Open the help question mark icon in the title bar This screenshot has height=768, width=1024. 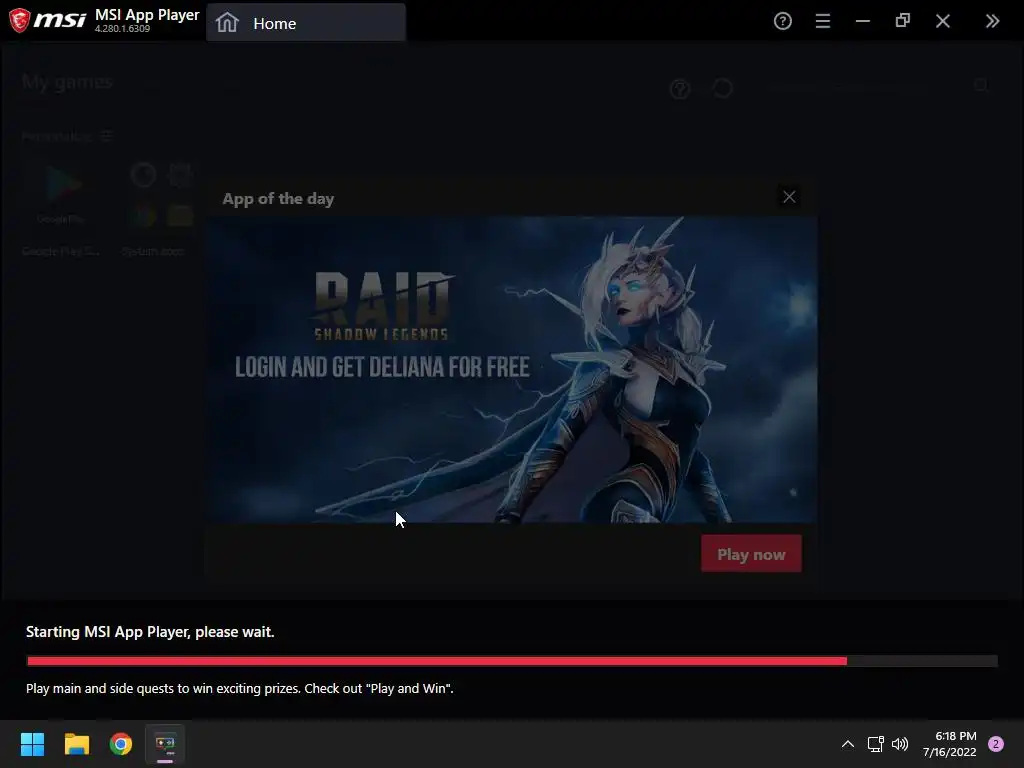coord(782,21)
